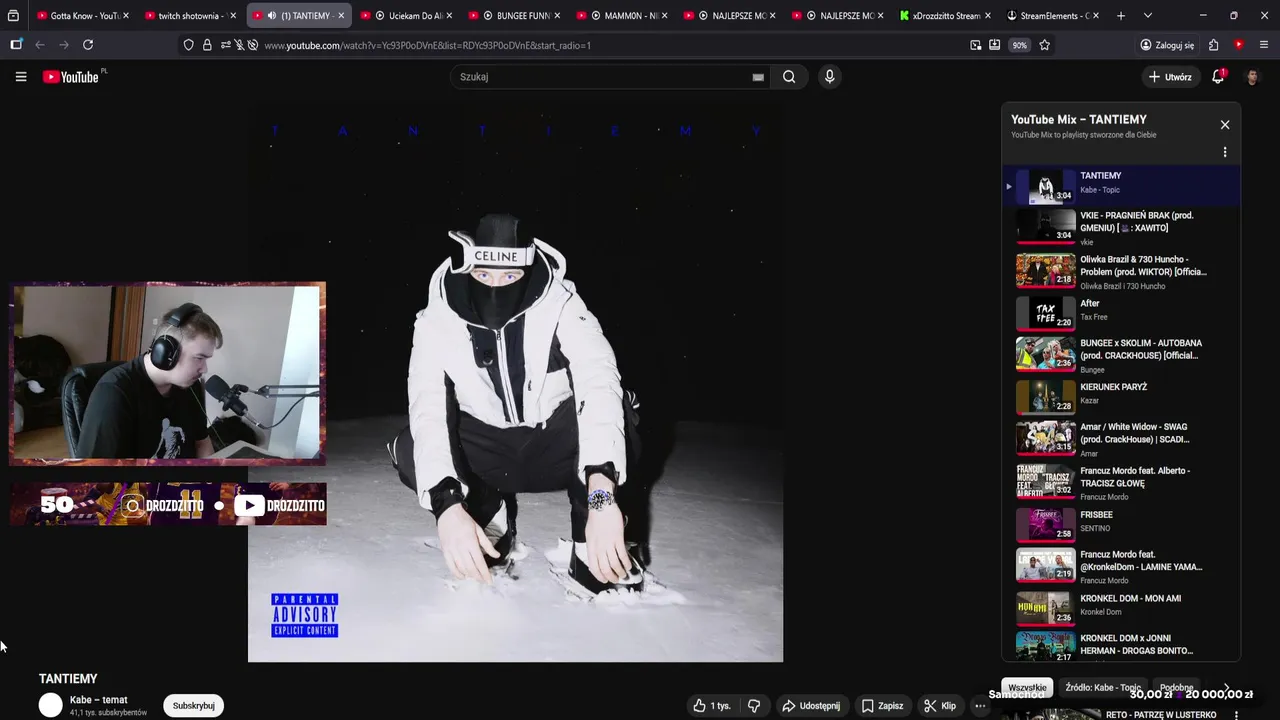Screen dimensions: 1280x720
Task: Open a new browser tab
Action: point(1121,16)
